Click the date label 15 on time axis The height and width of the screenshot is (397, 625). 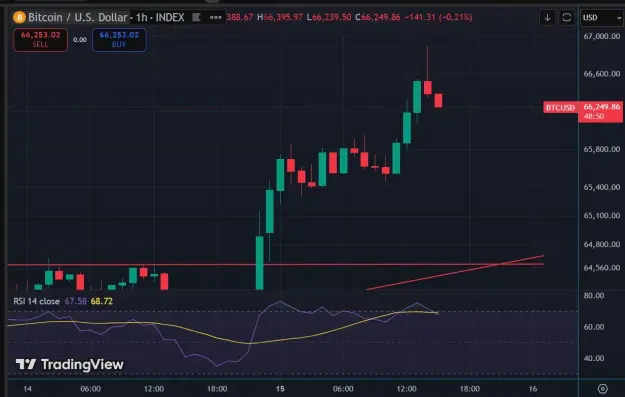pos(280,389)
